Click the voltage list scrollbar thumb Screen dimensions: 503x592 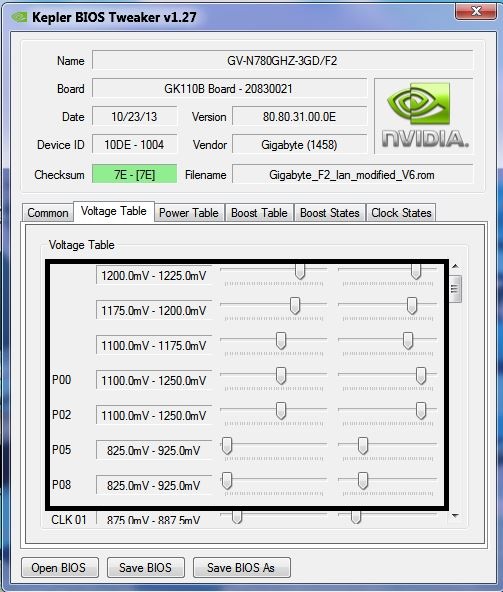pos(455,289)
